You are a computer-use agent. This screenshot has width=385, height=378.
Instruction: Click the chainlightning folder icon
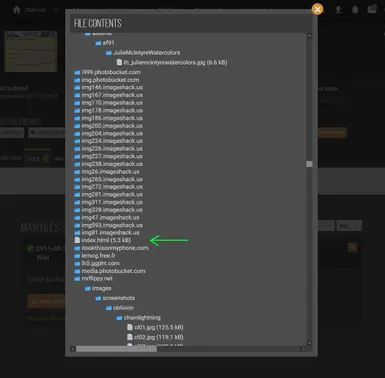(119, 318)
